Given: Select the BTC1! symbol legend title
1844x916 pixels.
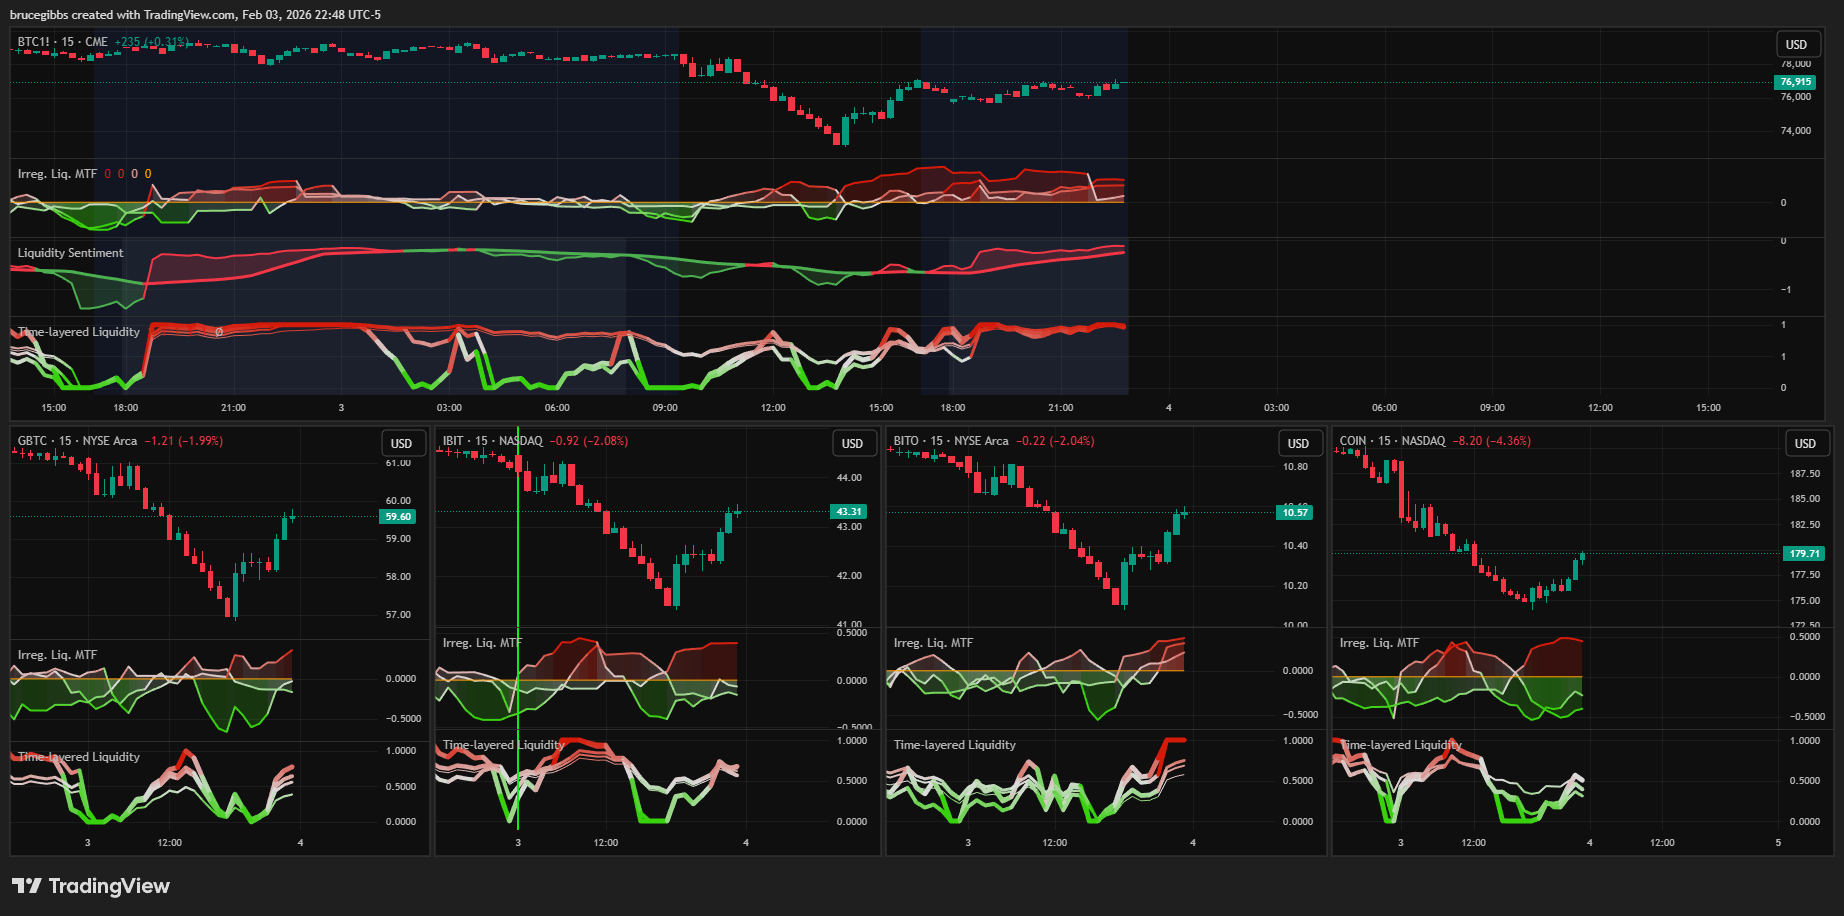Looking at the screenshot, I should coord(62,42).
